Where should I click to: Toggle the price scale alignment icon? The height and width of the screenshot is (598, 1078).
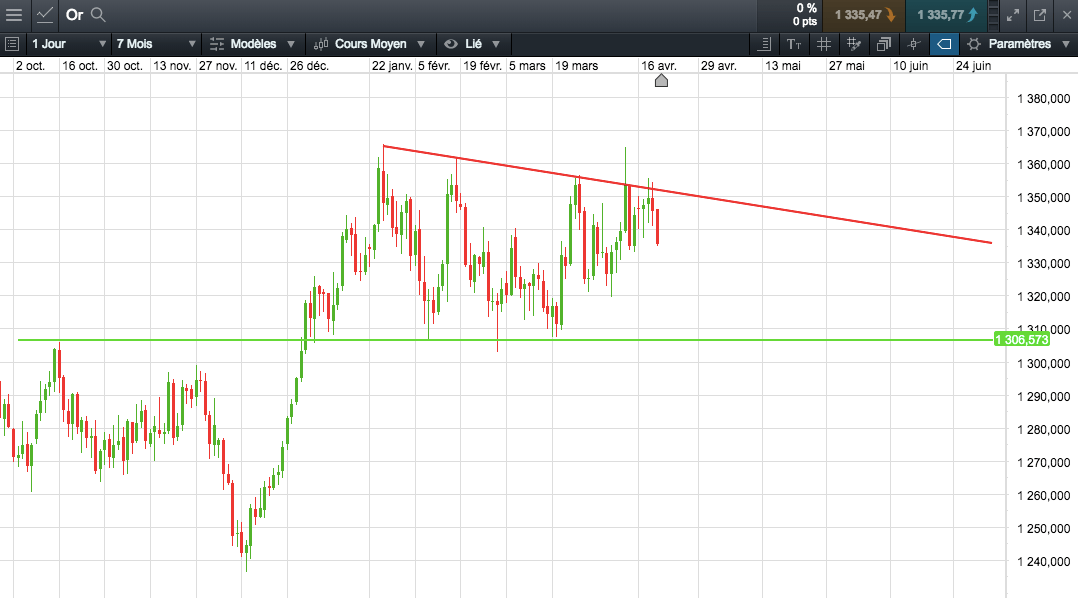[764, 44]
